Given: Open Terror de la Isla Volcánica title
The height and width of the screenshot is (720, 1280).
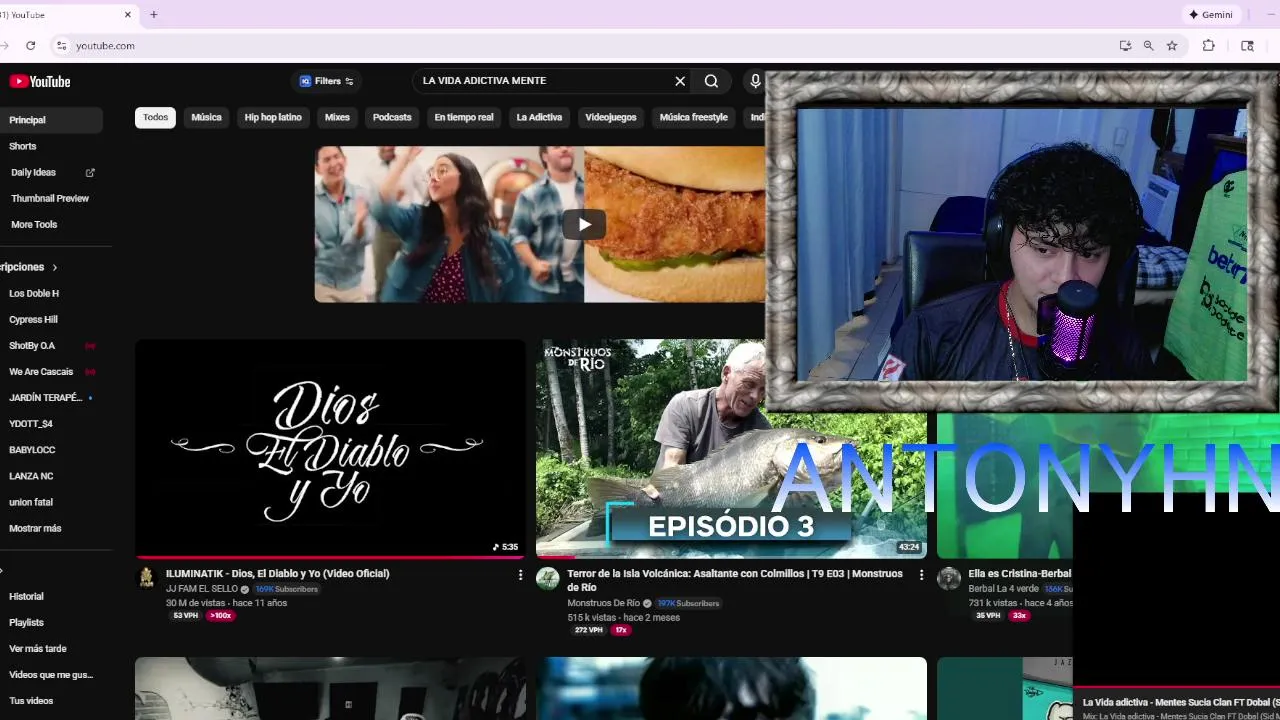Looking at the screenshot, I should 735,580.
